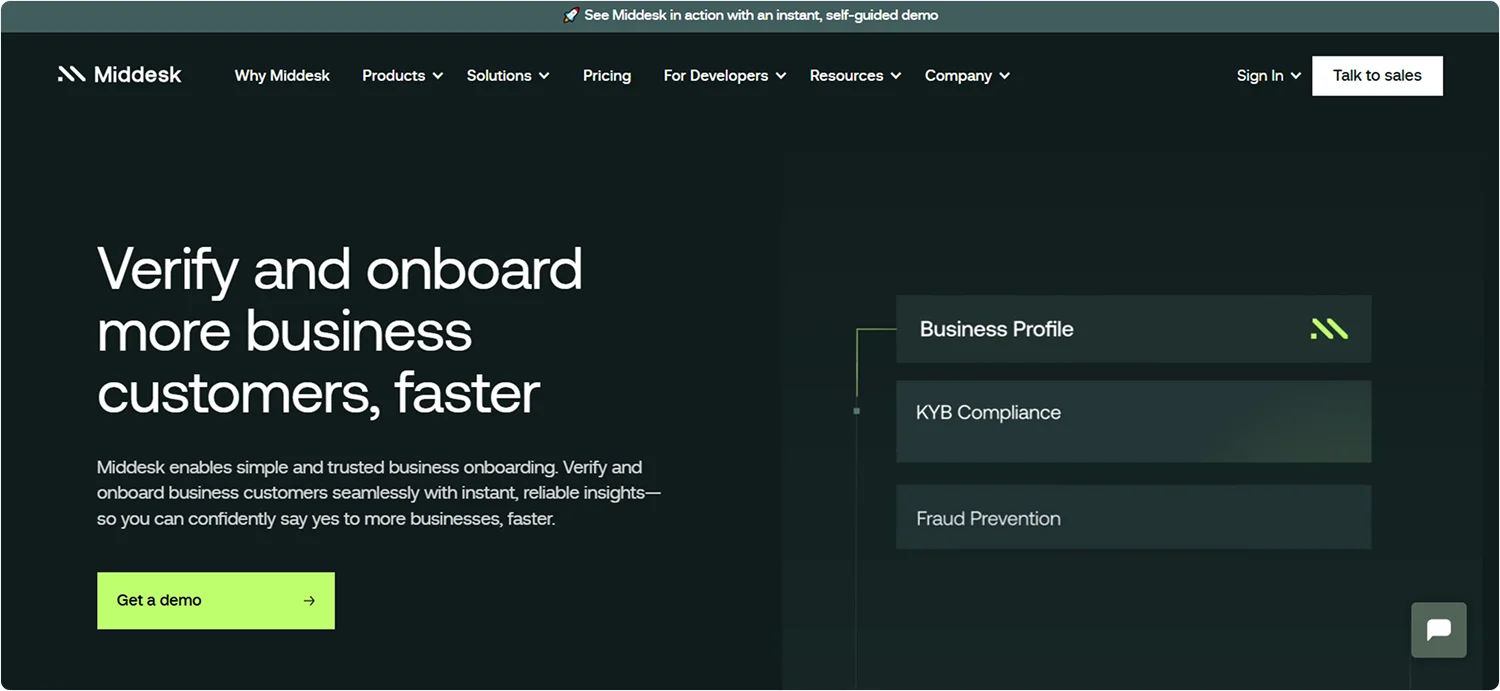Image resolution: width=1500 pixels, height=691 pixels.
Task: Click the Talk to sales button
Action: 1377,76
